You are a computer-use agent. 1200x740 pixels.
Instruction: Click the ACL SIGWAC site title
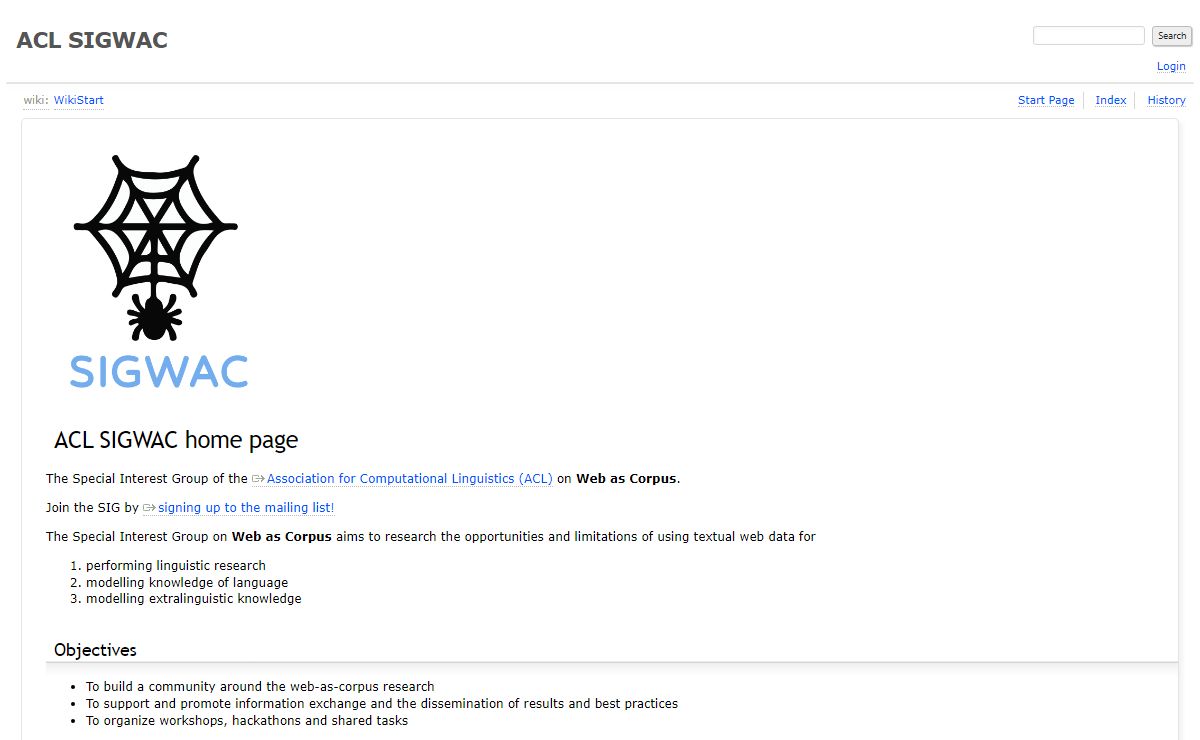(x=92, y=41)
